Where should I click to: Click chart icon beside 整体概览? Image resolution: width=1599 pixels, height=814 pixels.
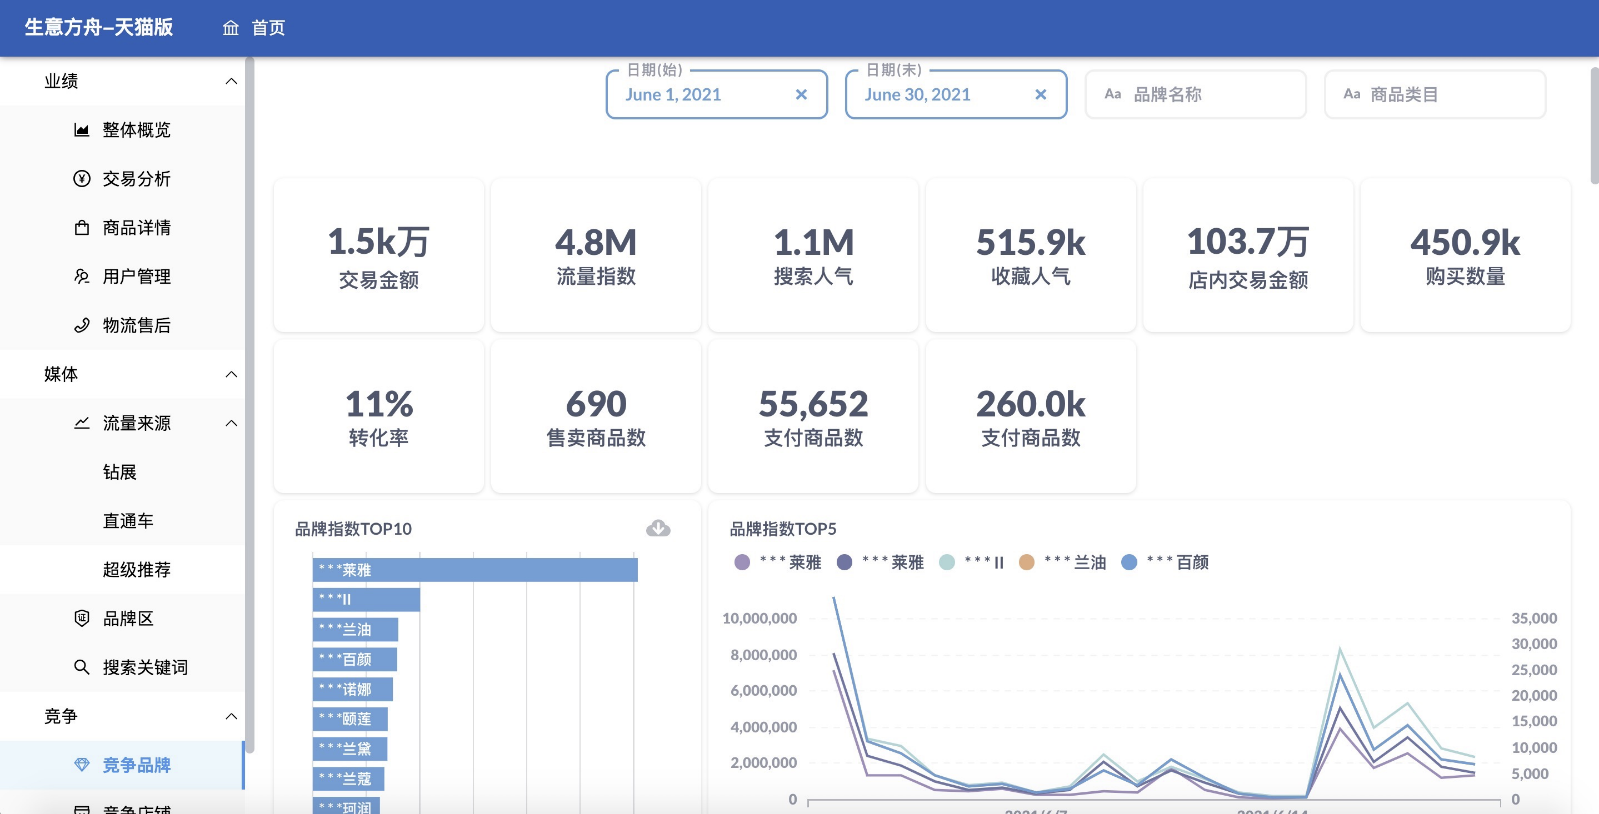[x=82, y=130]
